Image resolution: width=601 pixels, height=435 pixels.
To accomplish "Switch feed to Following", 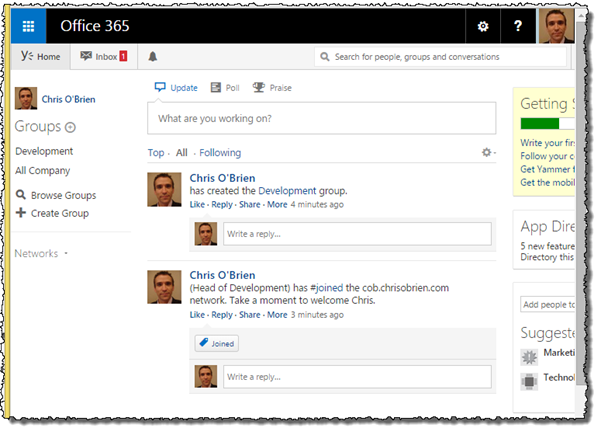I will pos(220,153).
